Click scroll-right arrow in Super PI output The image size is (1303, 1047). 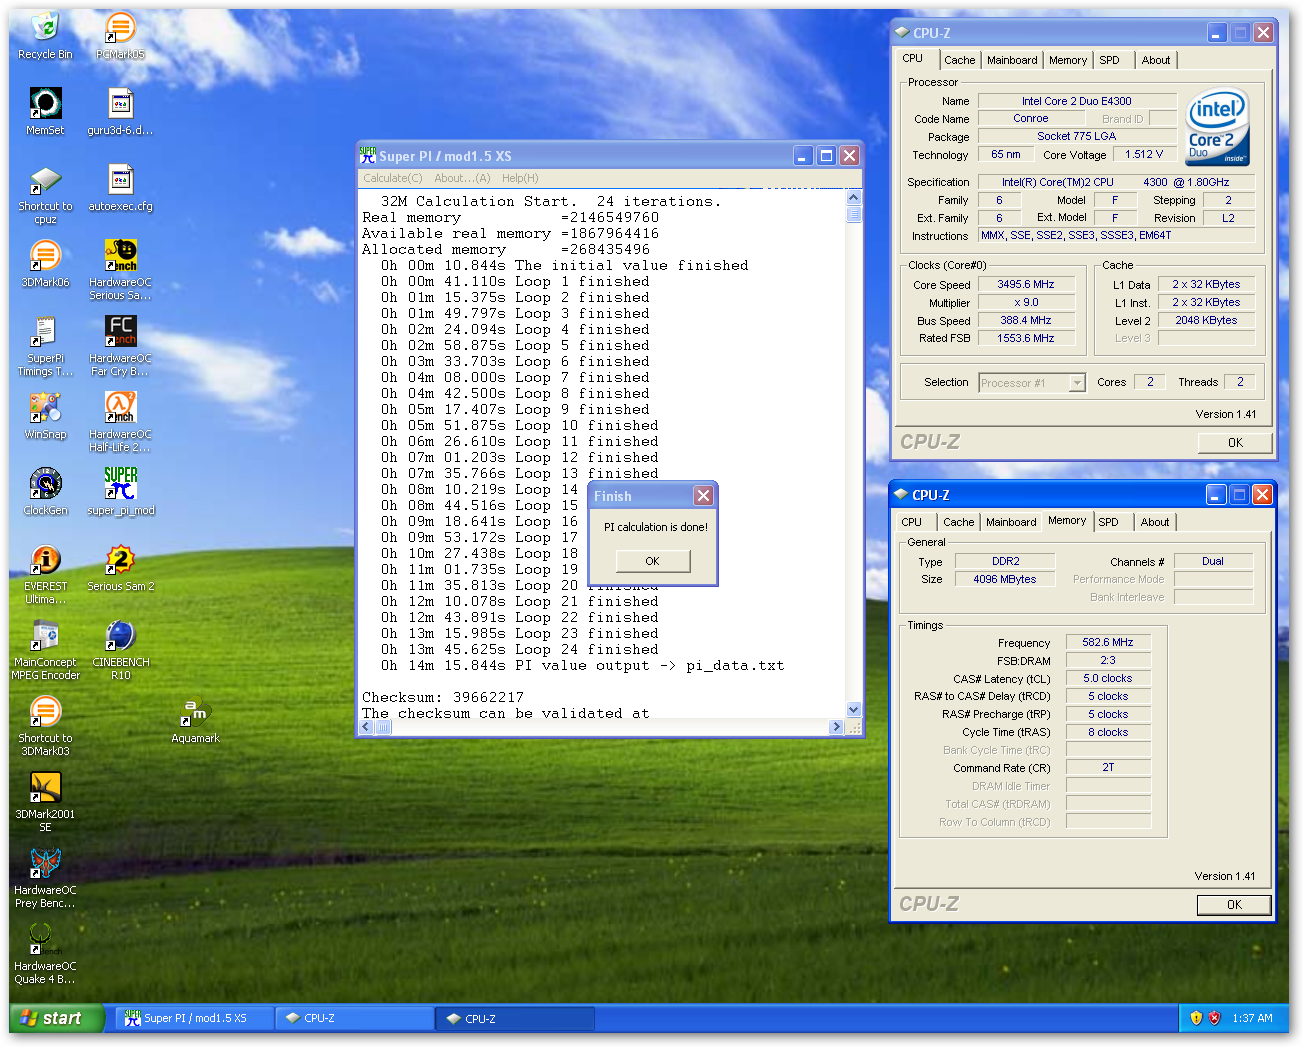pyautogui.click(x=837, y=727)
